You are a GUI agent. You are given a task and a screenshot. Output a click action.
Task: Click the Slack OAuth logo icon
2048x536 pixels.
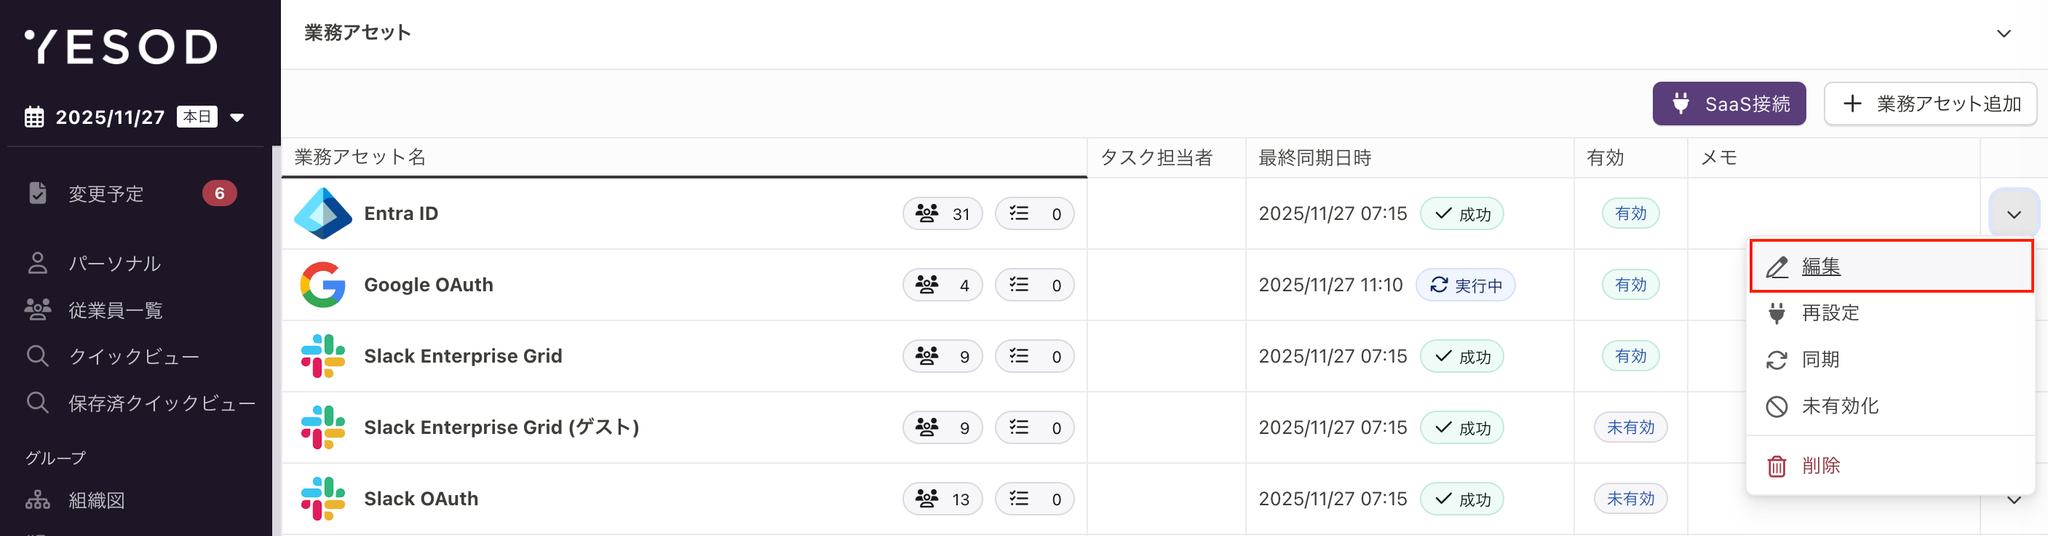pyautogui.click(x=323, y=498)
